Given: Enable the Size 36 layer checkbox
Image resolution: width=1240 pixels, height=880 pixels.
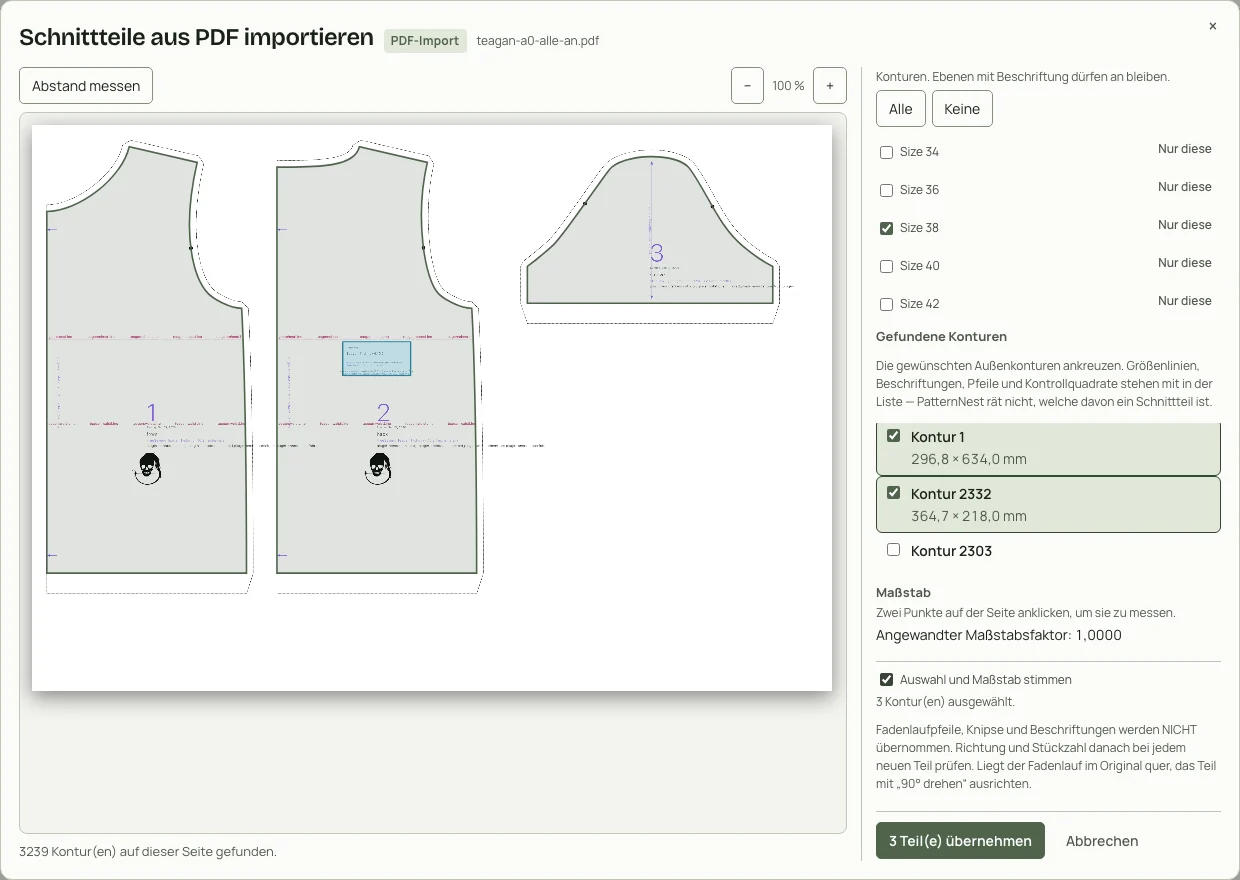Looking at the screenshot, I should pos(886,190).
